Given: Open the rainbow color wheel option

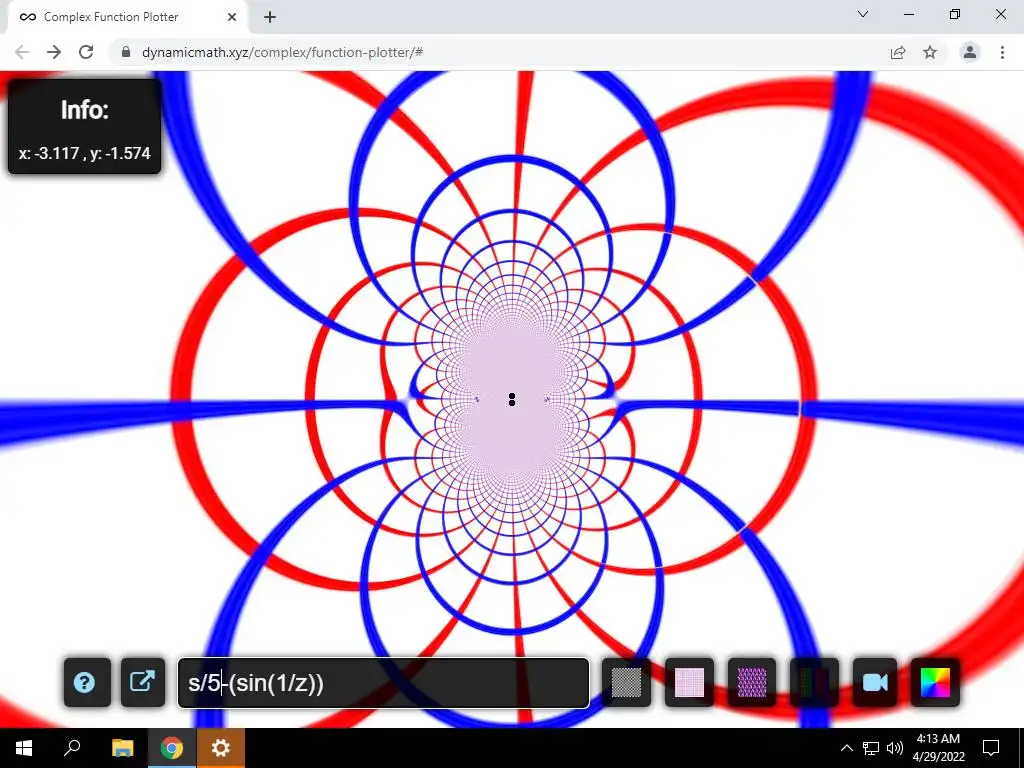Looking at the screenshot, I should coord(935,682).
